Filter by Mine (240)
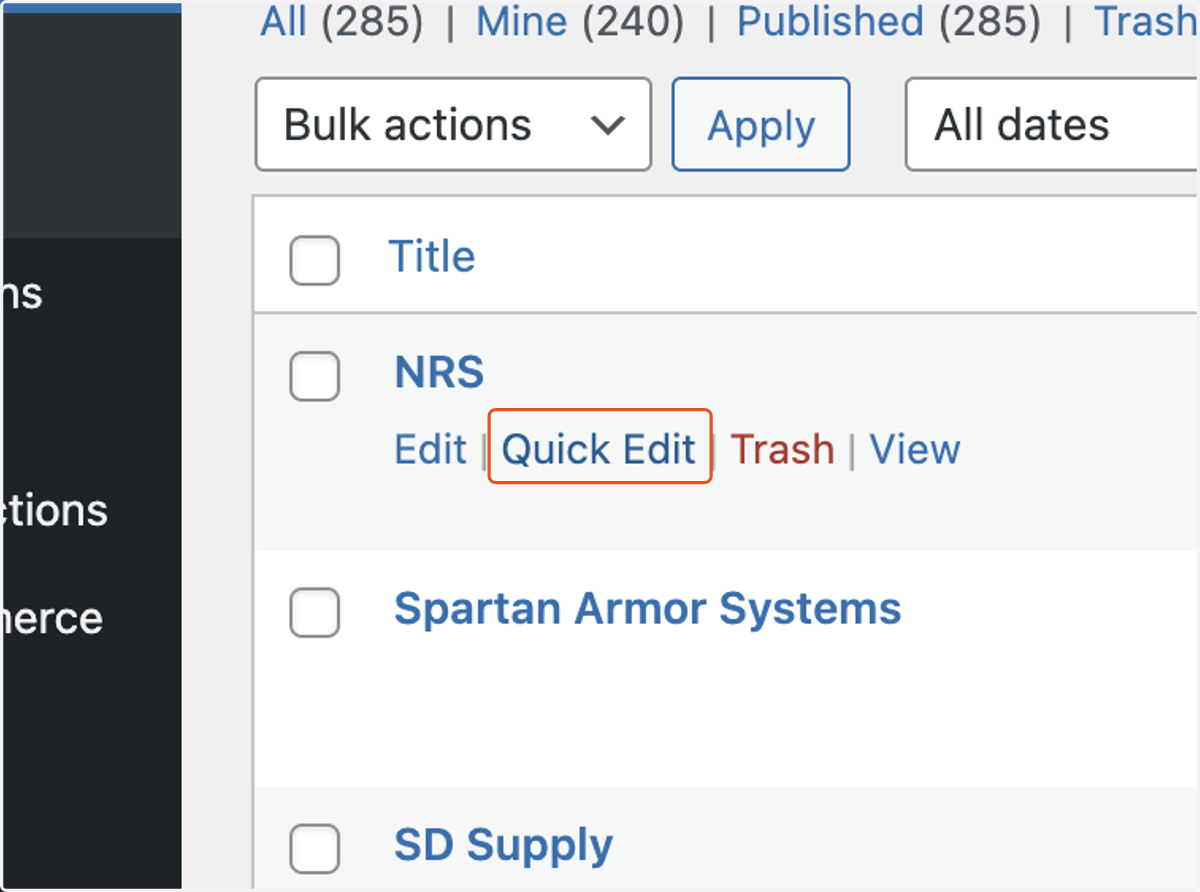The height and width of the screenshot is (892, 1200). click(x=580, y=21)
